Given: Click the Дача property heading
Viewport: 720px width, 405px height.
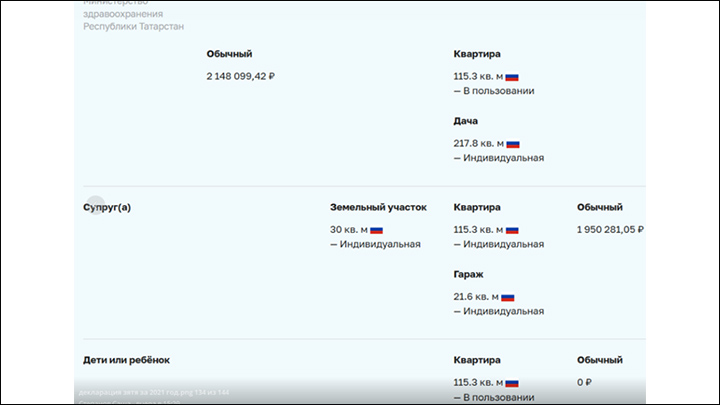Looking at the screenshot, I should point(465,121).
